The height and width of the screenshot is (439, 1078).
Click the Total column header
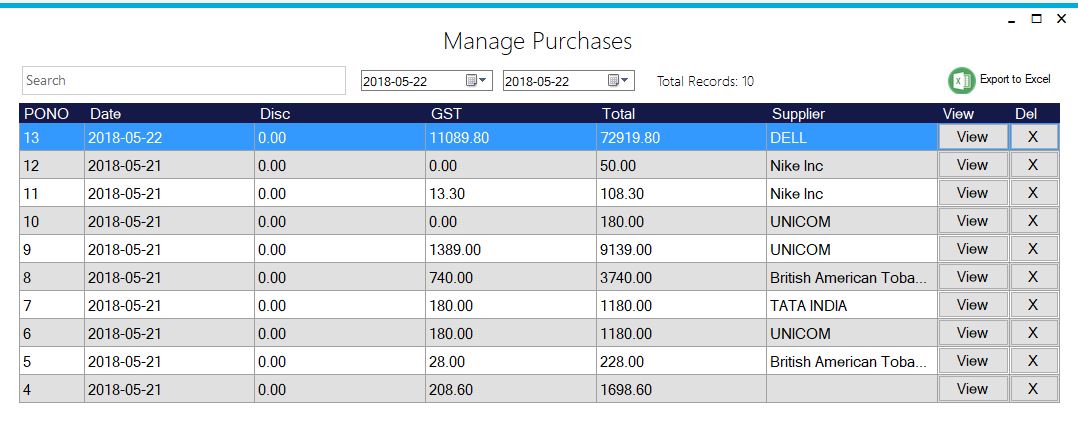click(x=618, y=114)
